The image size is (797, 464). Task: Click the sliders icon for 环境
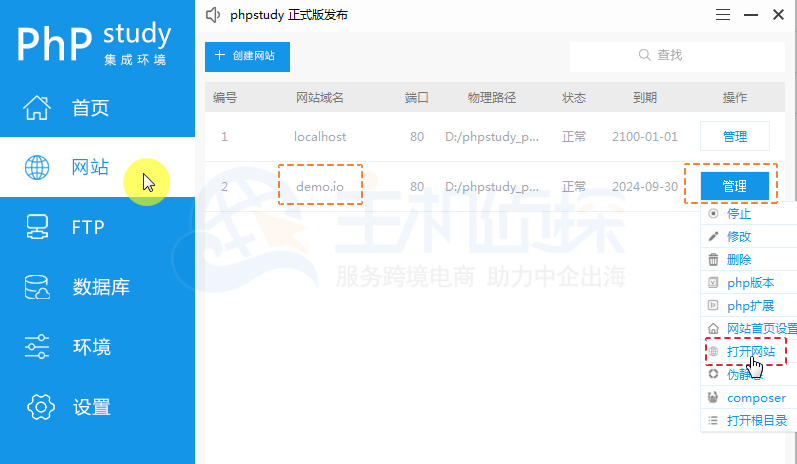37,347
